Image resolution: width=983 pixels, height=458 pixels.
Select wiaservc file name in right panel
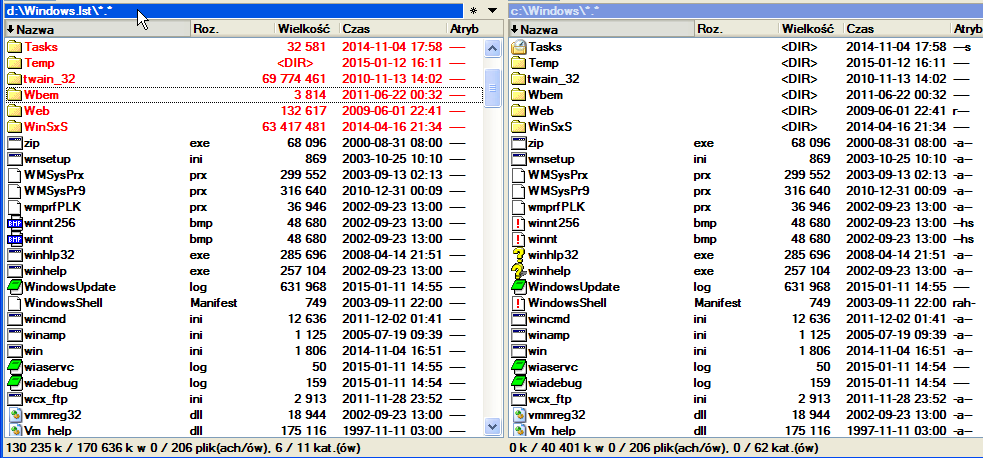(553, 367)
